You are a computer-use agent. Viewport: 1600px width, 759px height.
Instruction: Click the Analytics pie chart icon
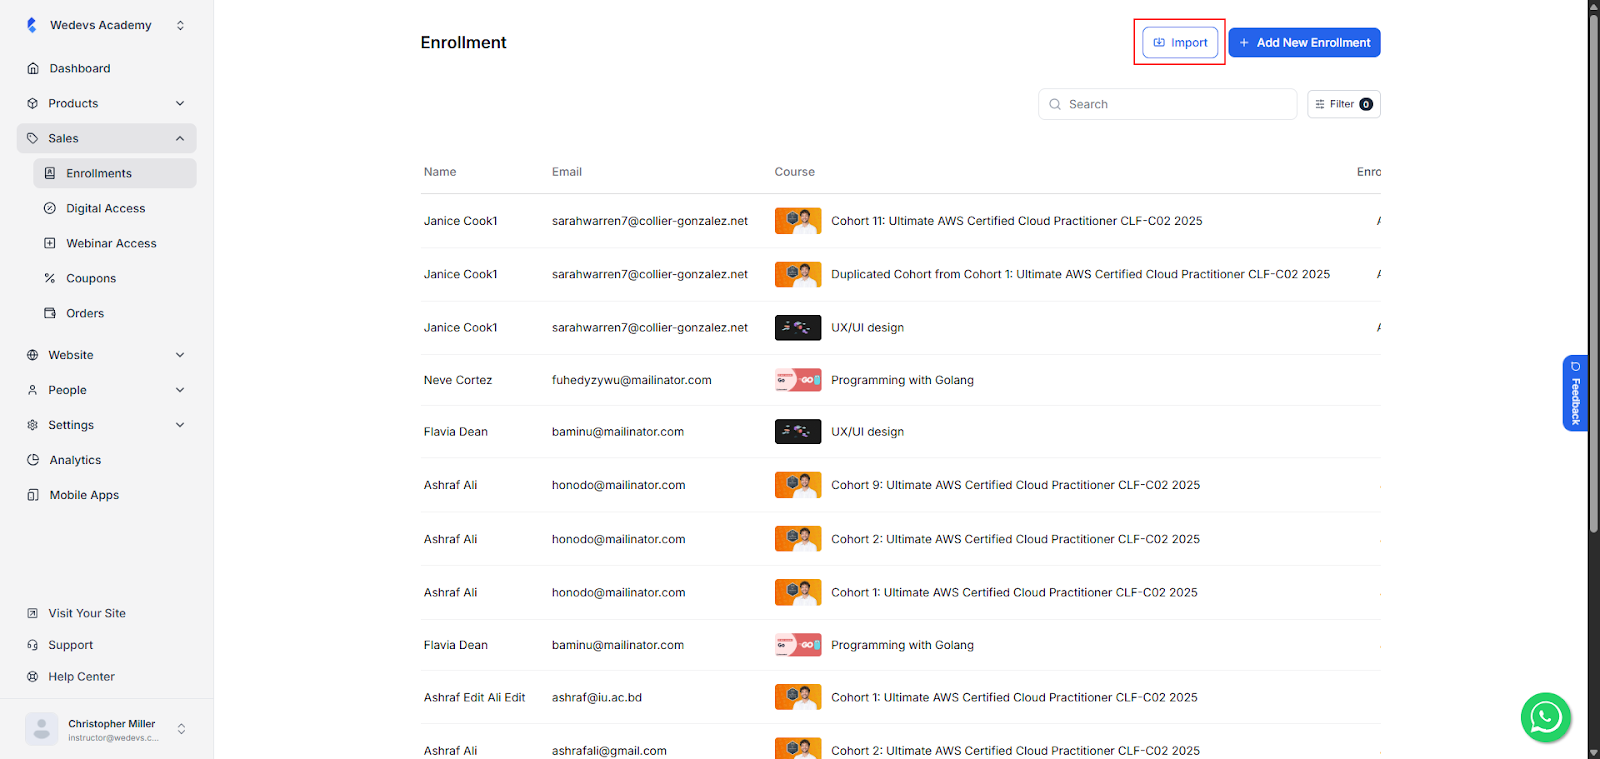[x=33, y=460]
